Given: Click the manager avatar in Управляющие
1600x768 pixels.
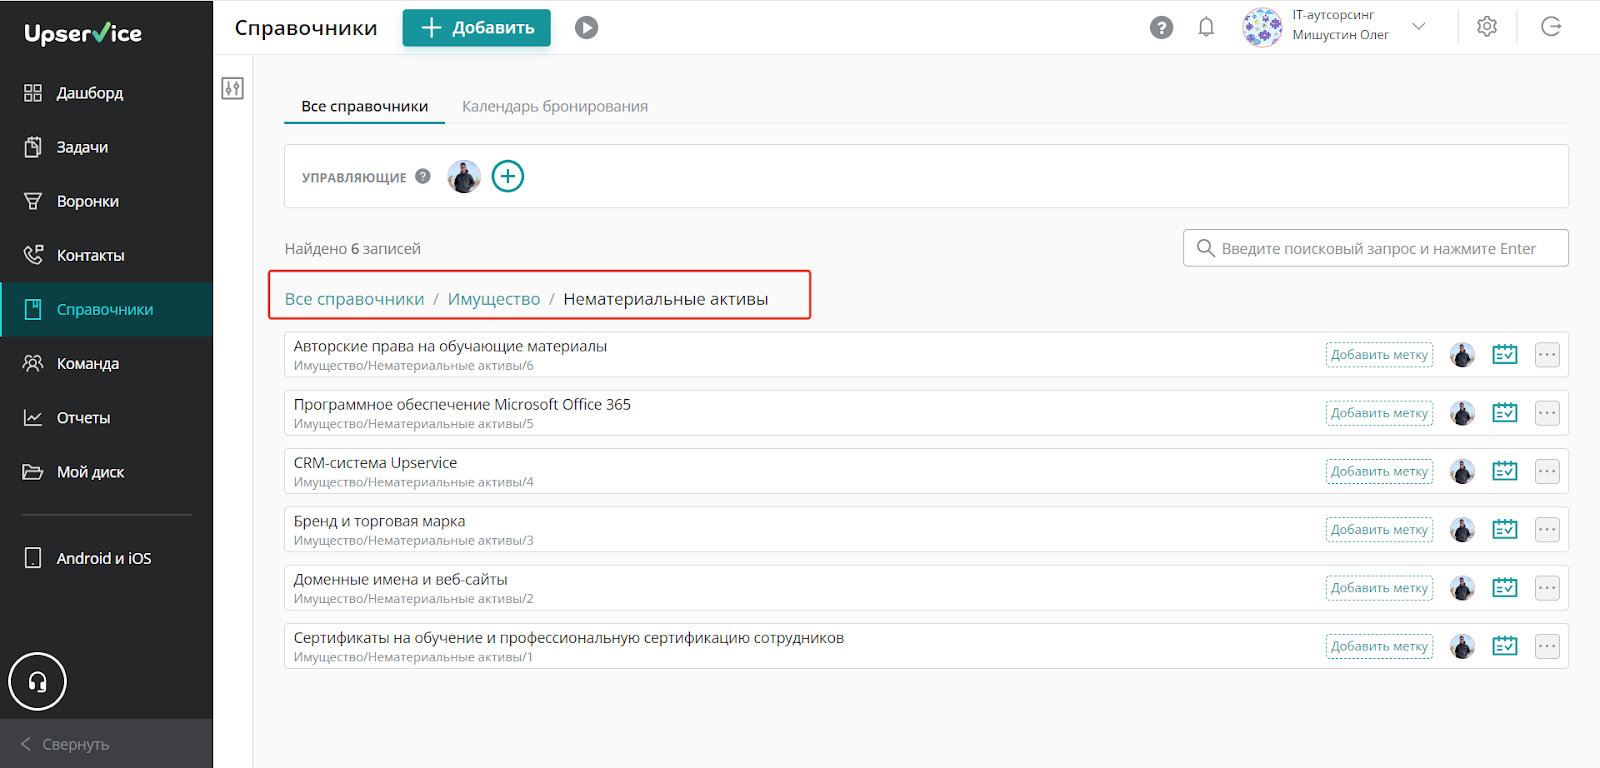Looking at the screenshot, I should click(464, 176).
